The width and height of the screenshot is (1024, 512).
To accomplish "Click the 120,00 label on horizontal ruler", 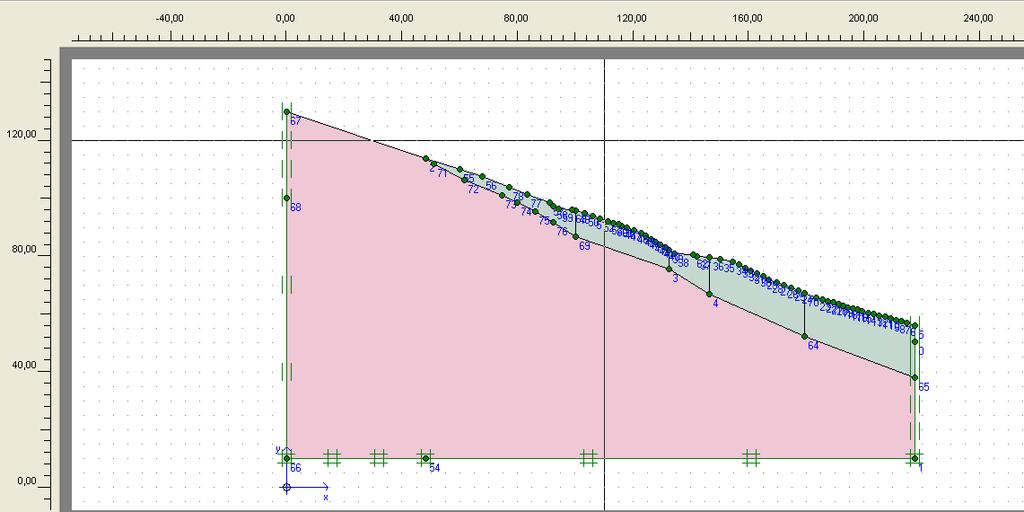I will click(632, 18).
